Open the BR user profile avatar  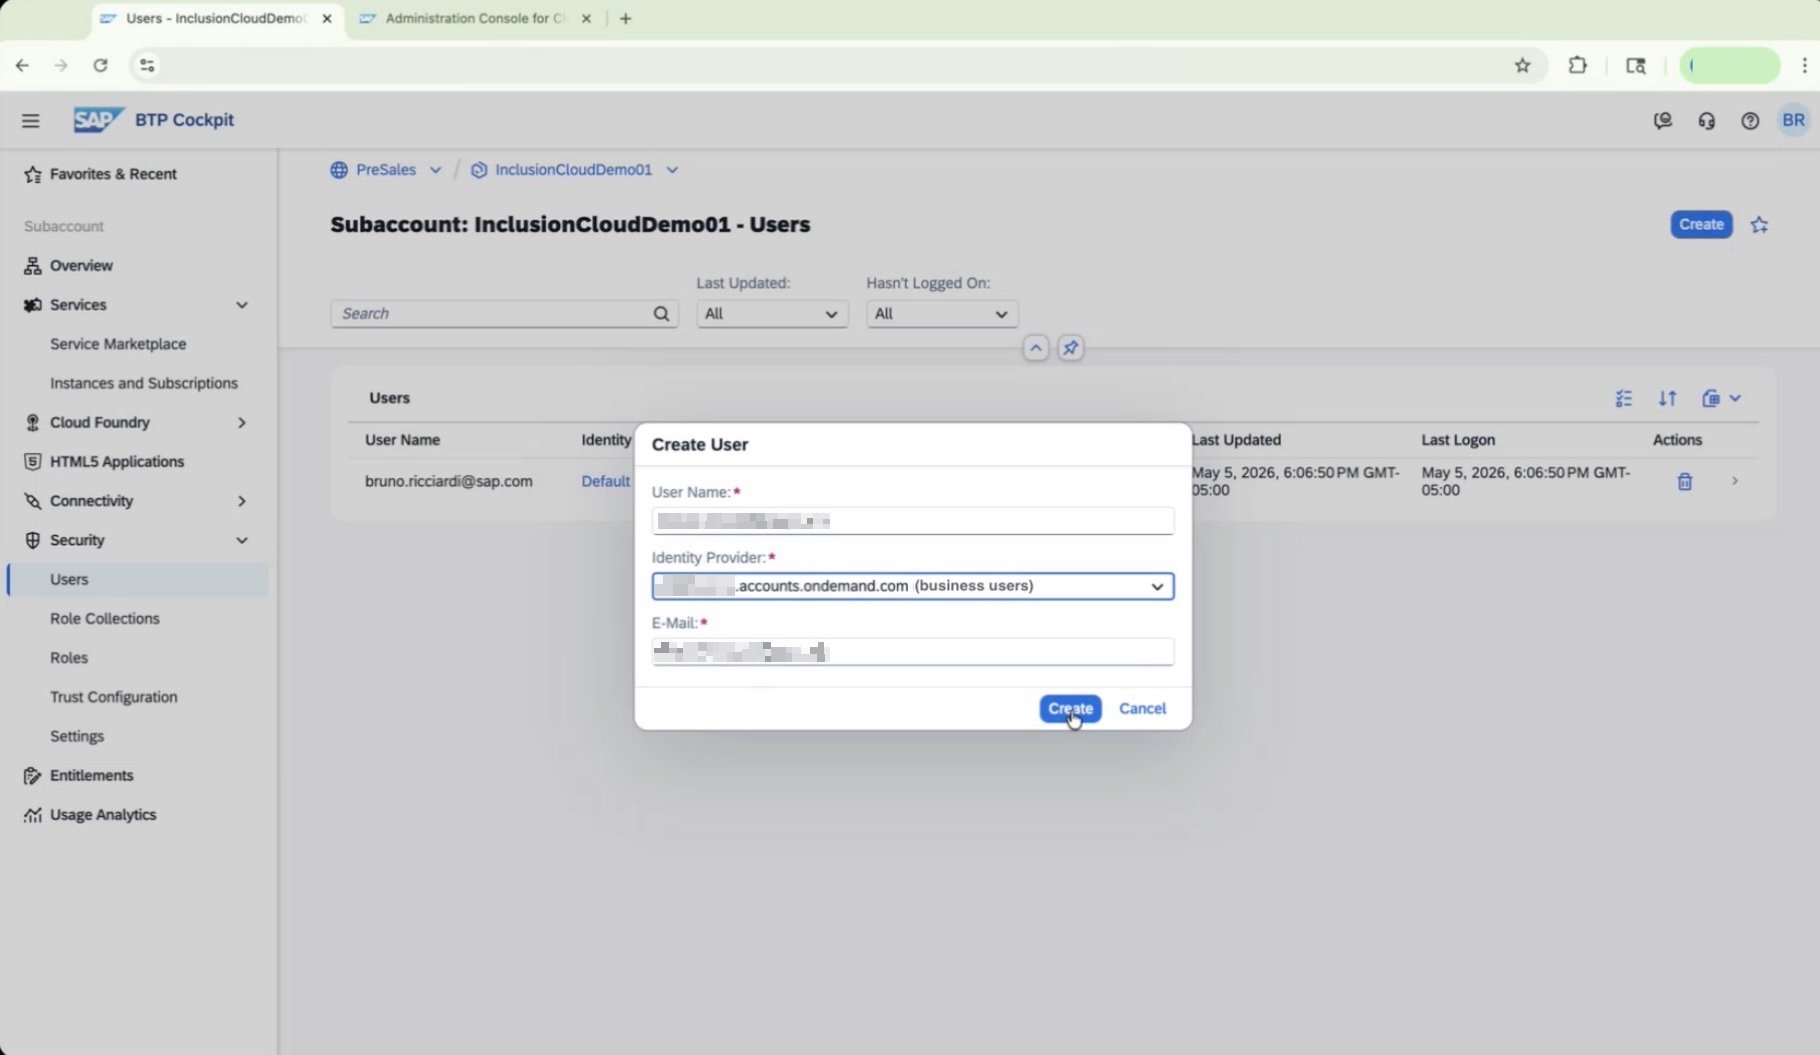tap(1794, 120)
